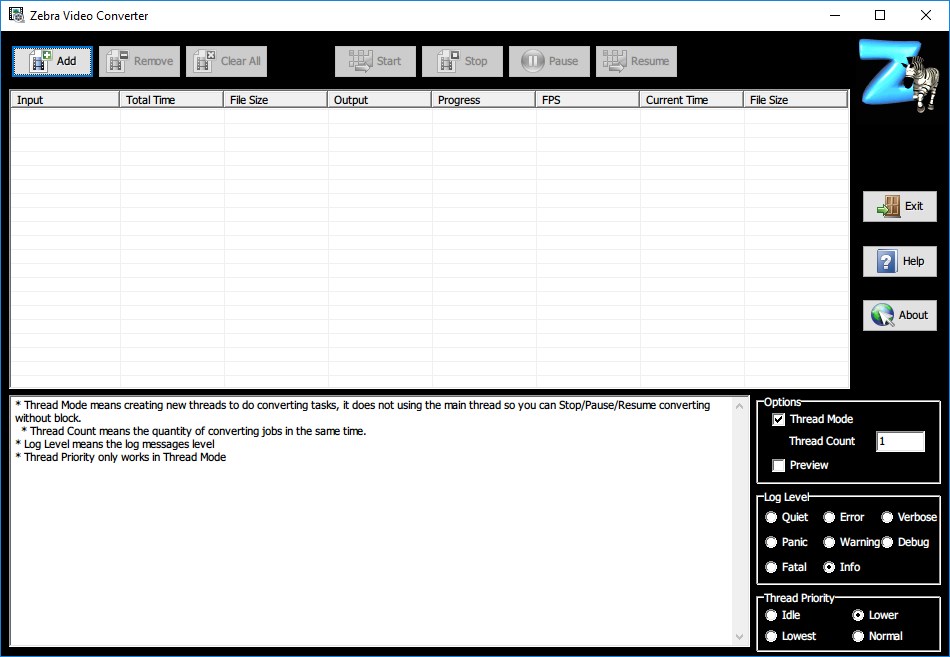The width and height of the screenshot is (950, 657).
Task: Click the "Thread Count means the quantity" log line
Action: tap(194, 432)
